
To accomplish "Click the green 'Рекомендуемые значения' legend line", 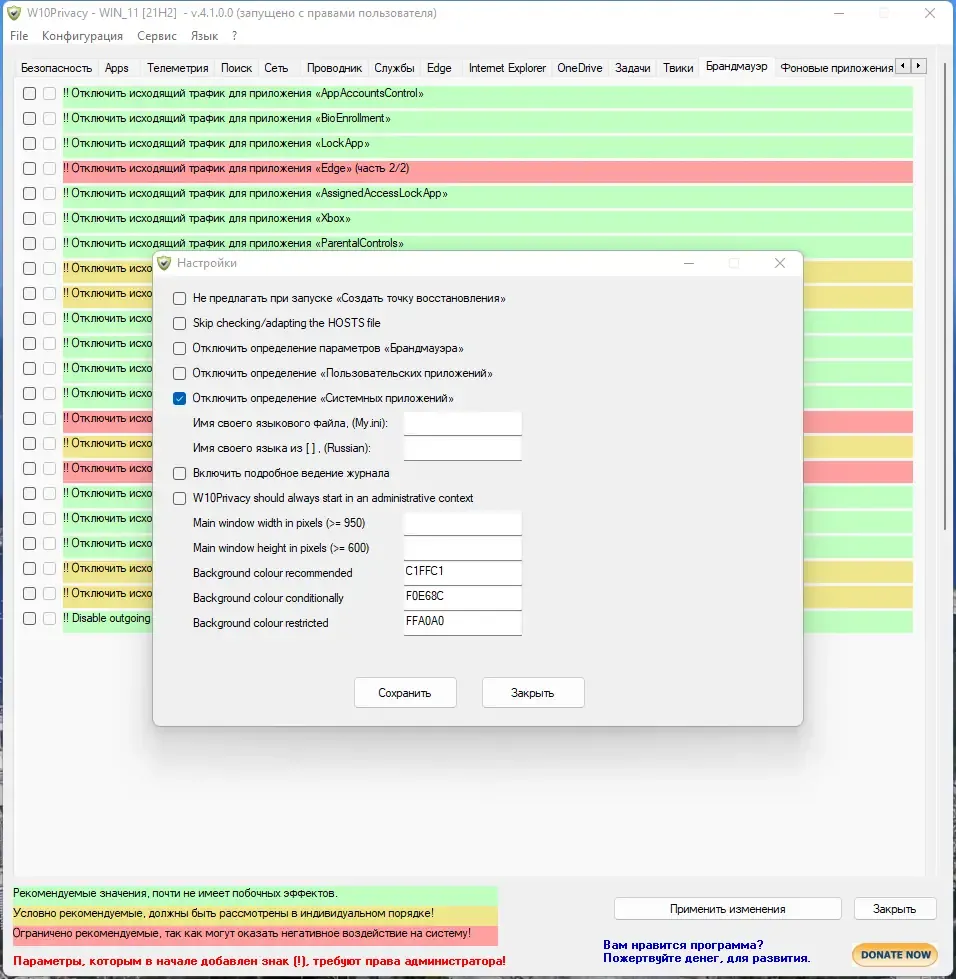I will (255, 893).
